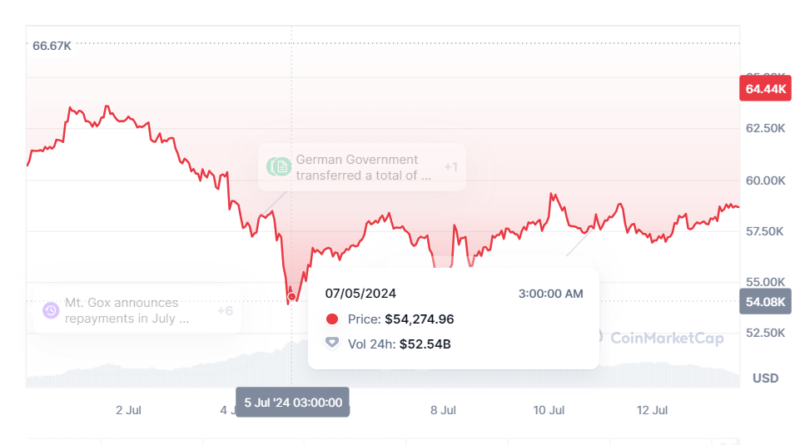Click the gray 54.08K price label
The height and width of the screenshot is (445, 800).
coord(765,301)
